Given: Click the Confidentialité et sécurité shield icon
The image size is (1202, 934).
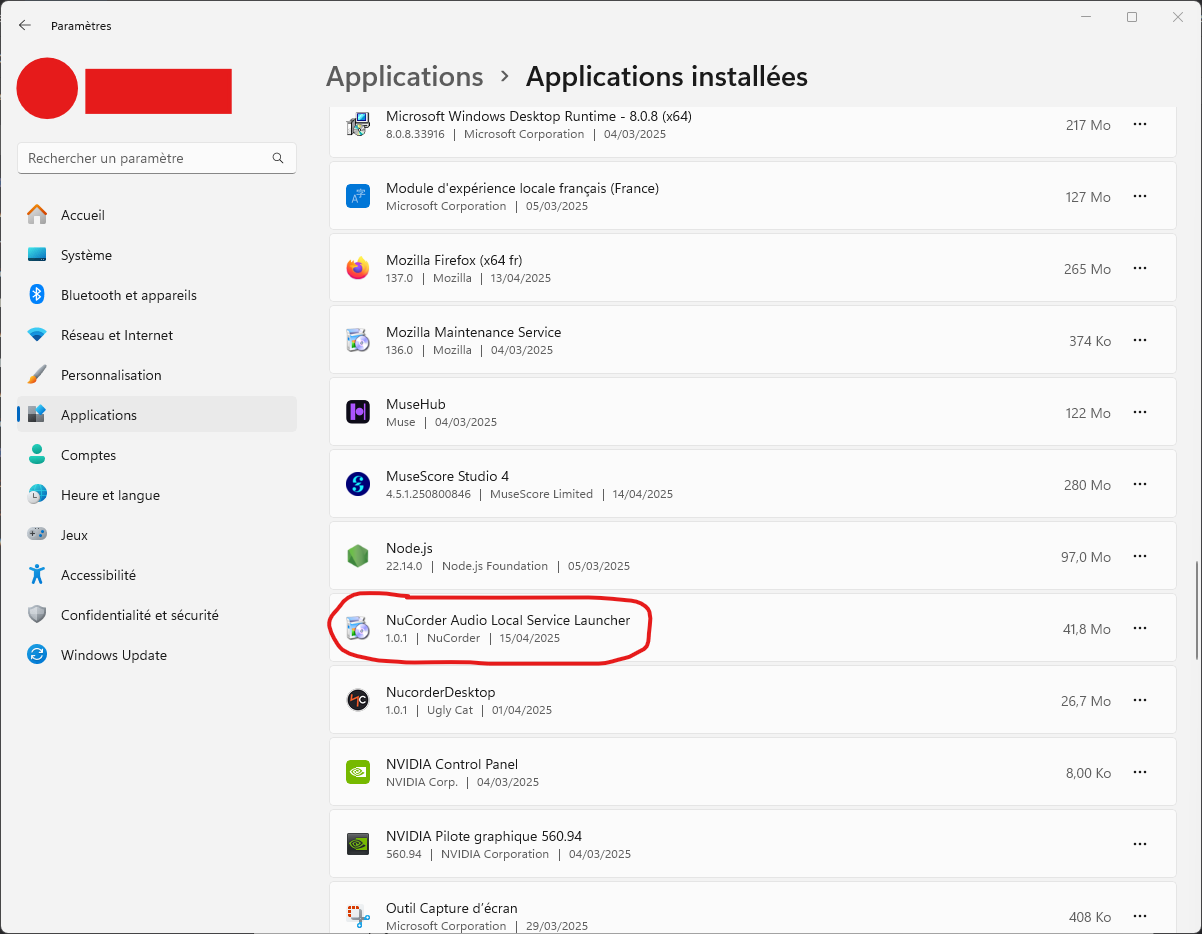Looking at the screenshot, I should click(x=37, y=615).
